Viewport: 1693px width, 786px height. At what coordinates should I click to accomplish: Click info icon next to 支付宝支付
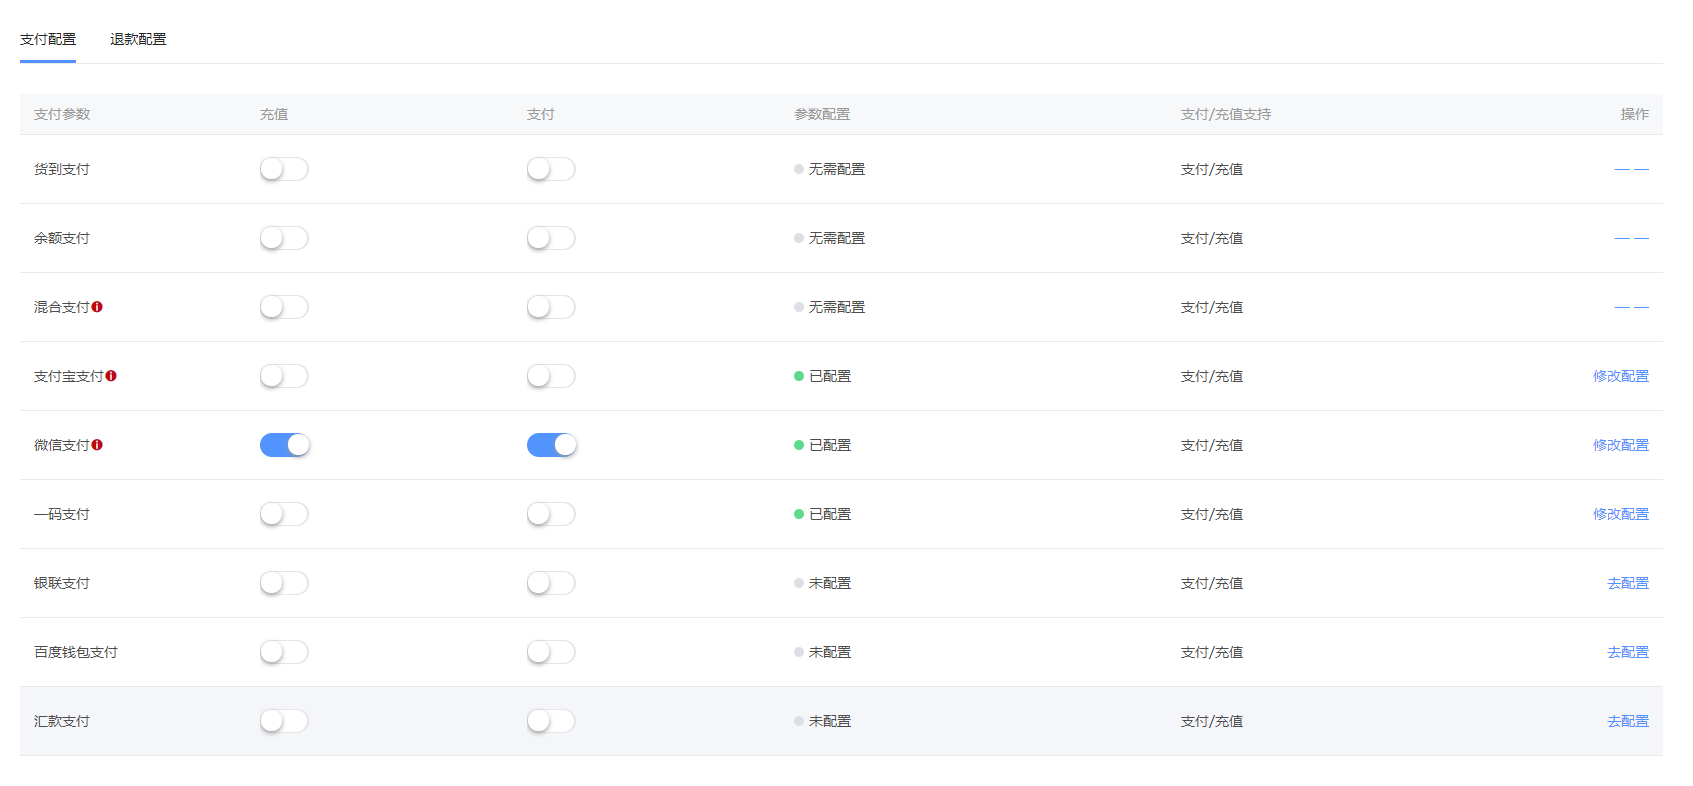click(x=111, y=376)
